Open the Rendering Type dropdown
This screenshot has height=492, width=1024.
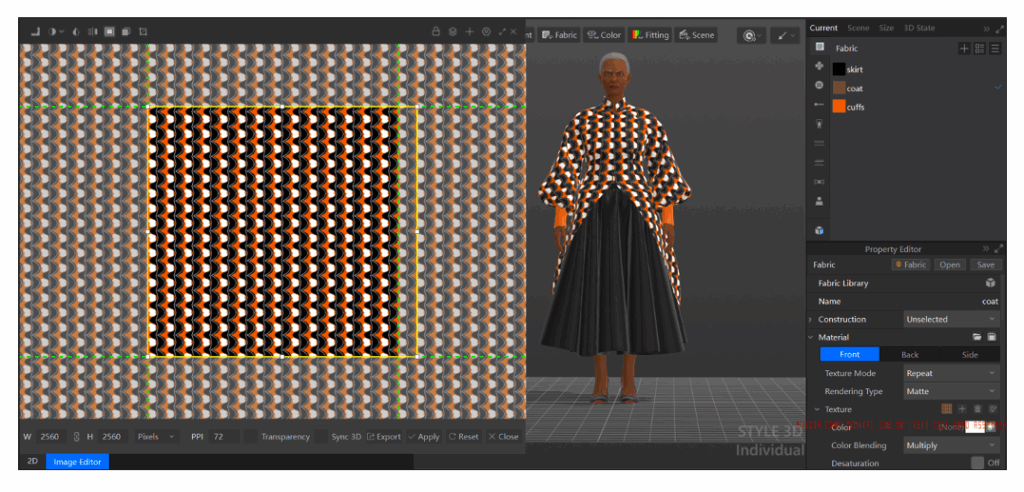[x=952, y=391]
